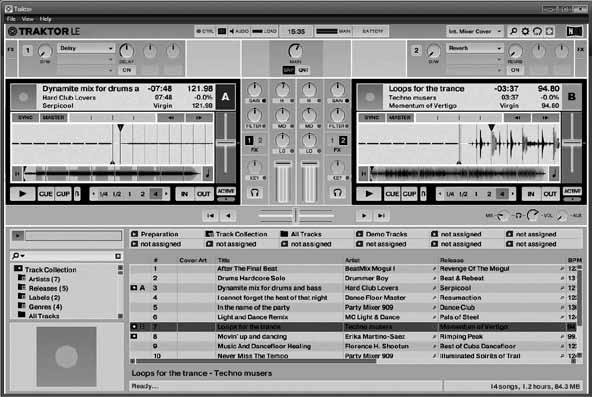This screenshot has height=397, width=592.
Task: Click the key lock note icon on Deck B
Action: pos(554,174)
